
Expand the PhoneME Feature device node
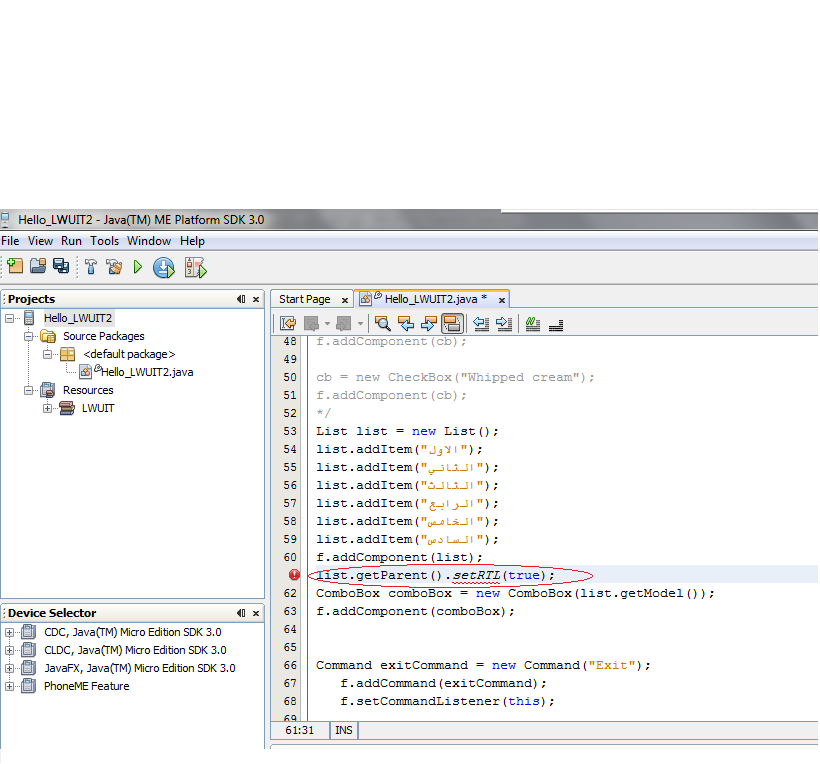pos(9,686)
